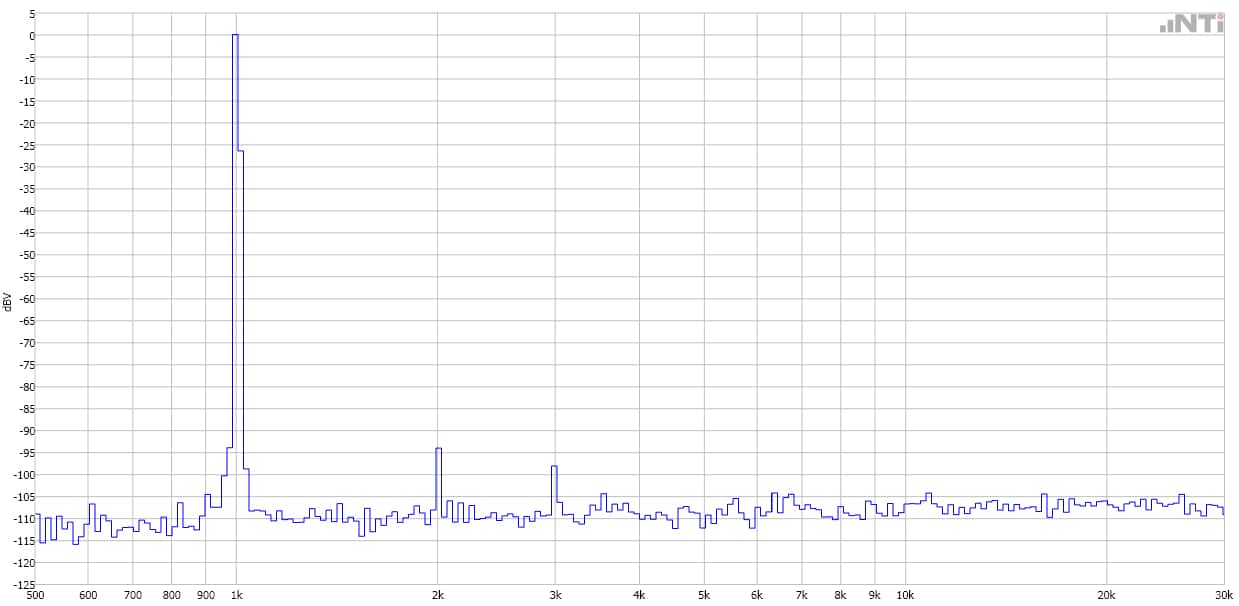Screen dimensions: 1239x606
Task: Click the "900" frequency axis label
Action: [206, 595]
